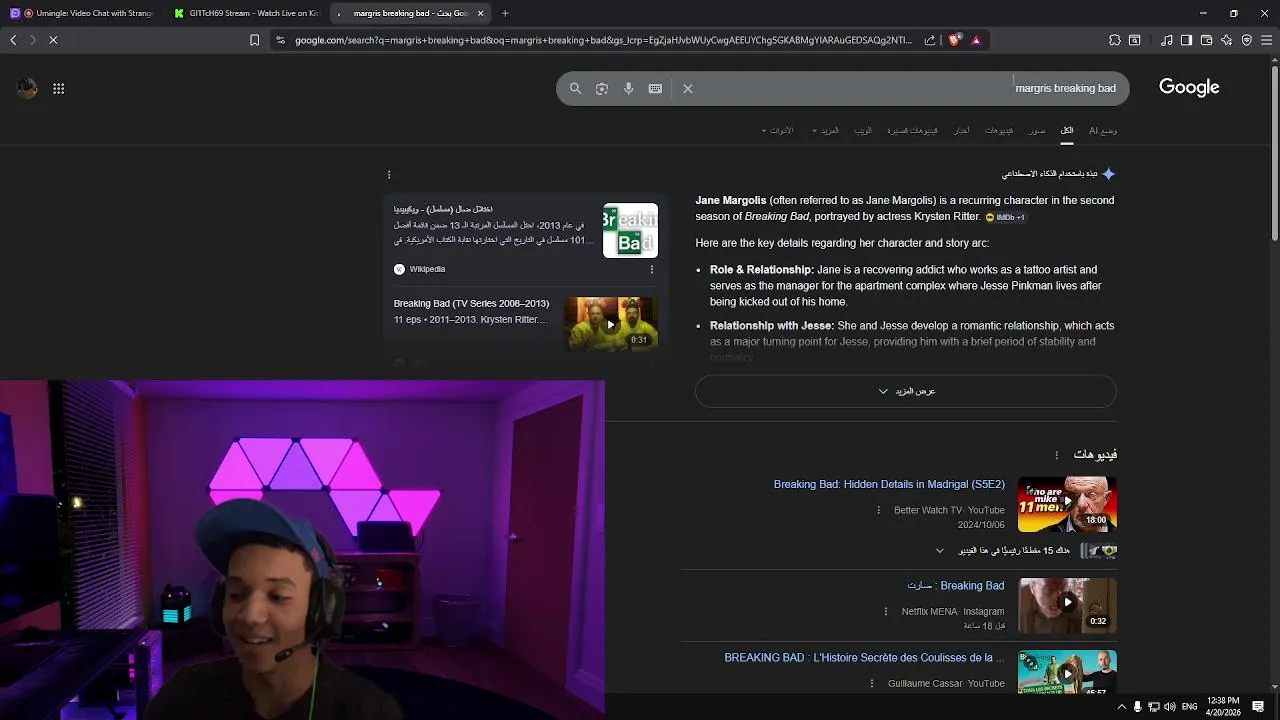The width and height of the screenshot is (1280, 720).
Task: Expand the More (المزيد) dropdown
Action: (826, 130)
